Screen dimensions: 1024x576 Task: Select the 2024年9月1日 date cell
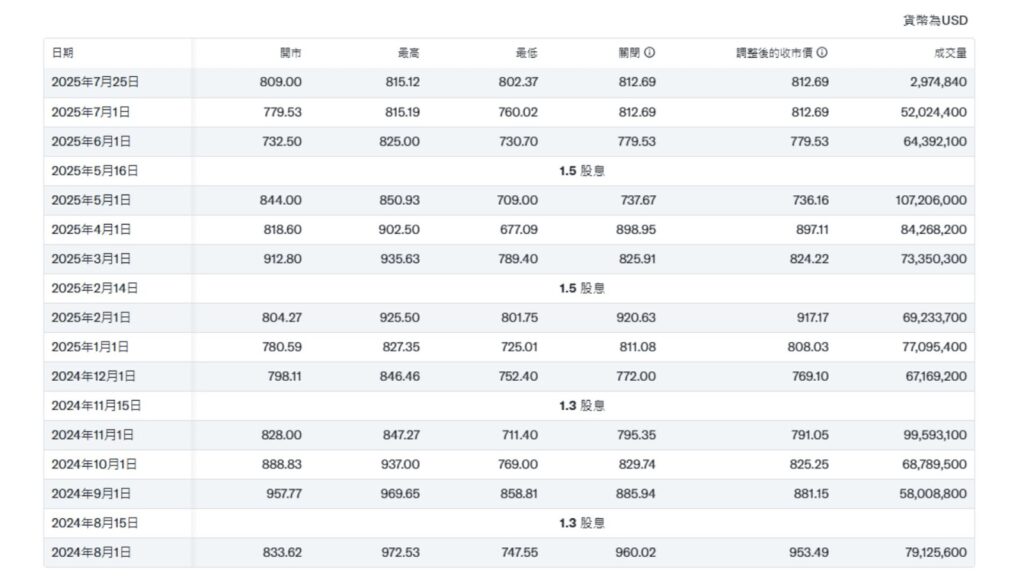click(x=91, y=494)
